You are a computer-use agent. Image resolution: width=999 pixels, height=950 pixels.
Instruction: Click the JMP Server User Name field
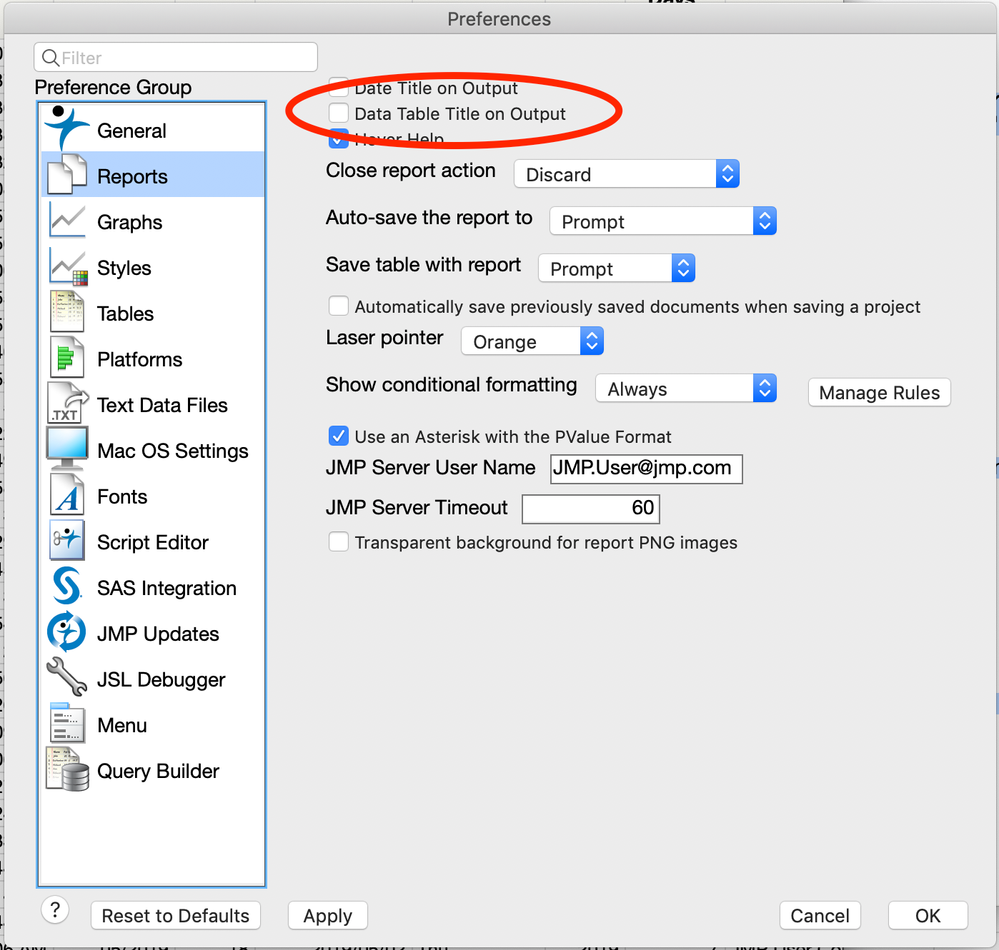click(x=646, y=468)
